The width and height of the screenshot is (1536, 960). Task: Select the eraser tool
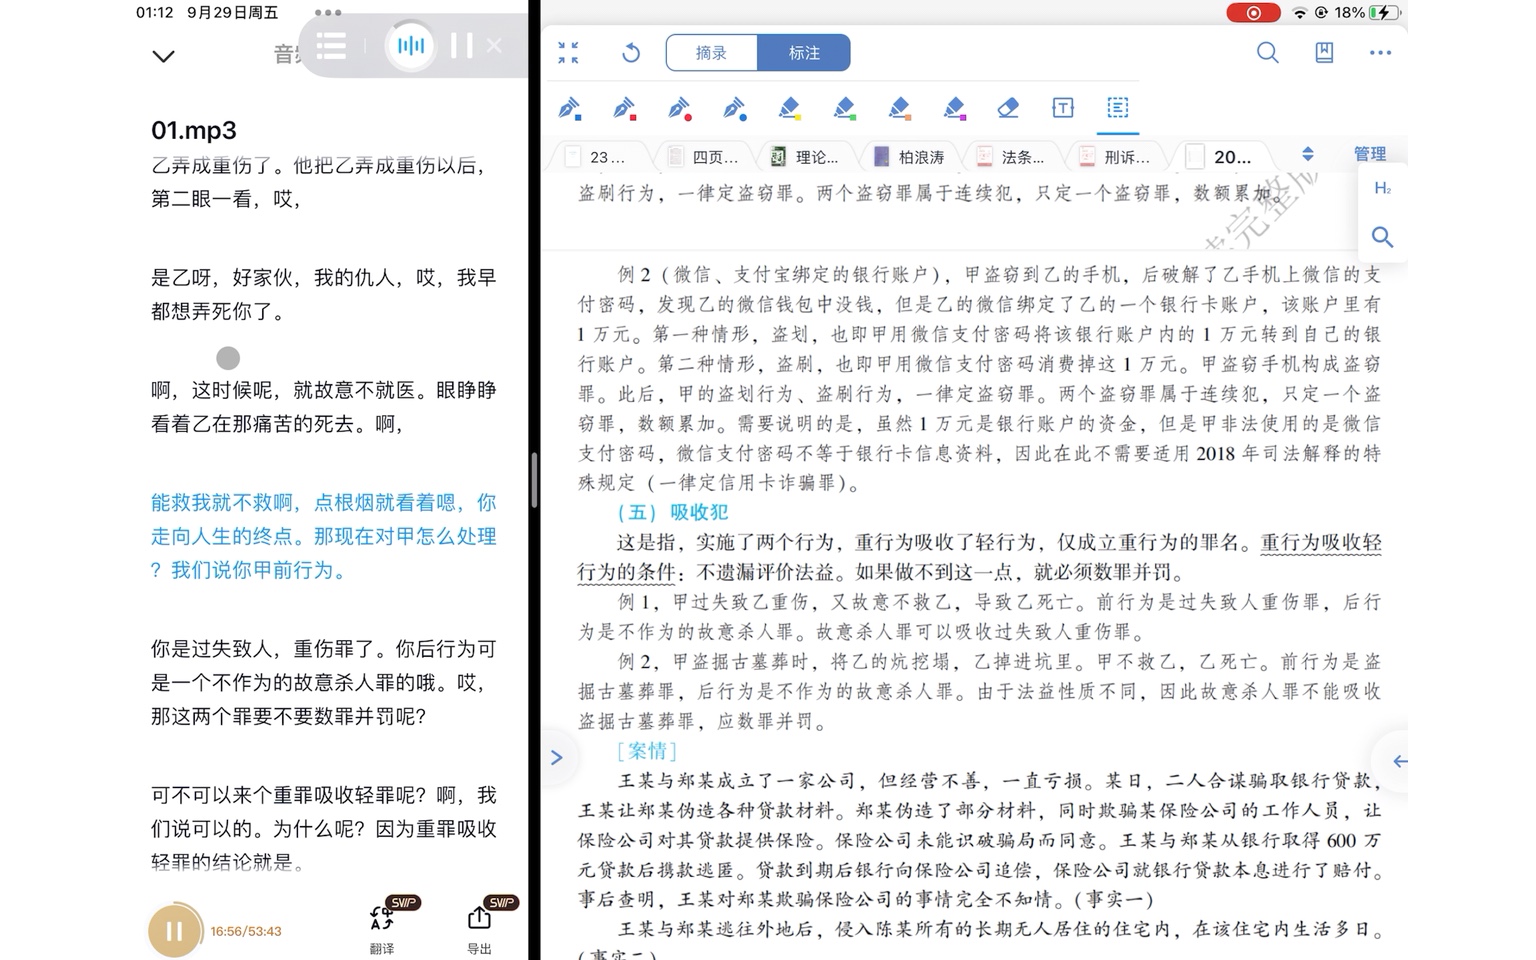[1009, 108]
